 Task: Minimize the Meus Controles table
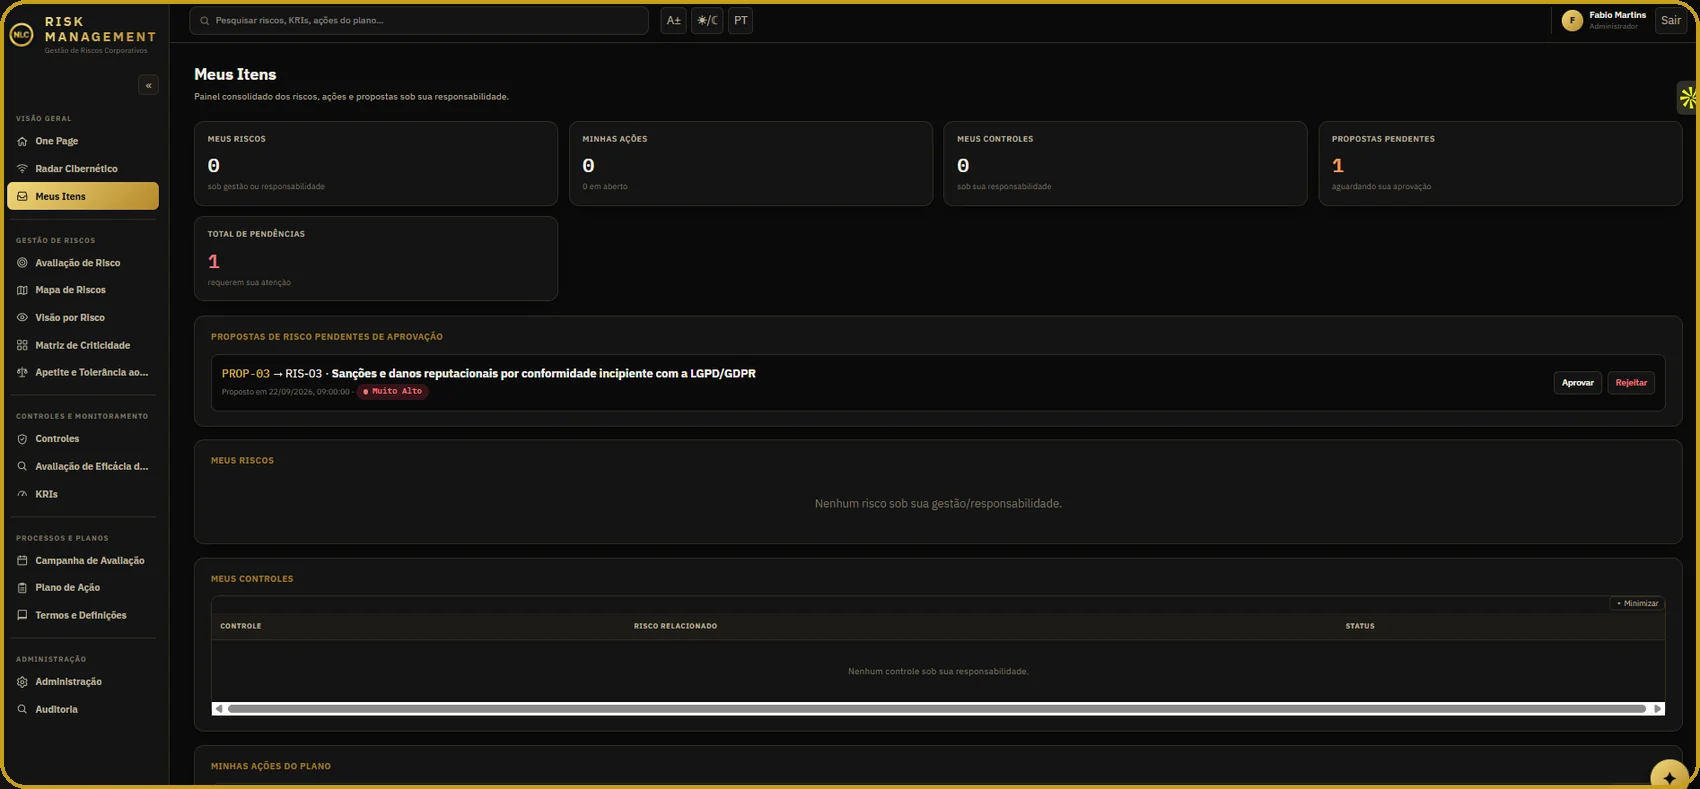tap(1637, 603)
